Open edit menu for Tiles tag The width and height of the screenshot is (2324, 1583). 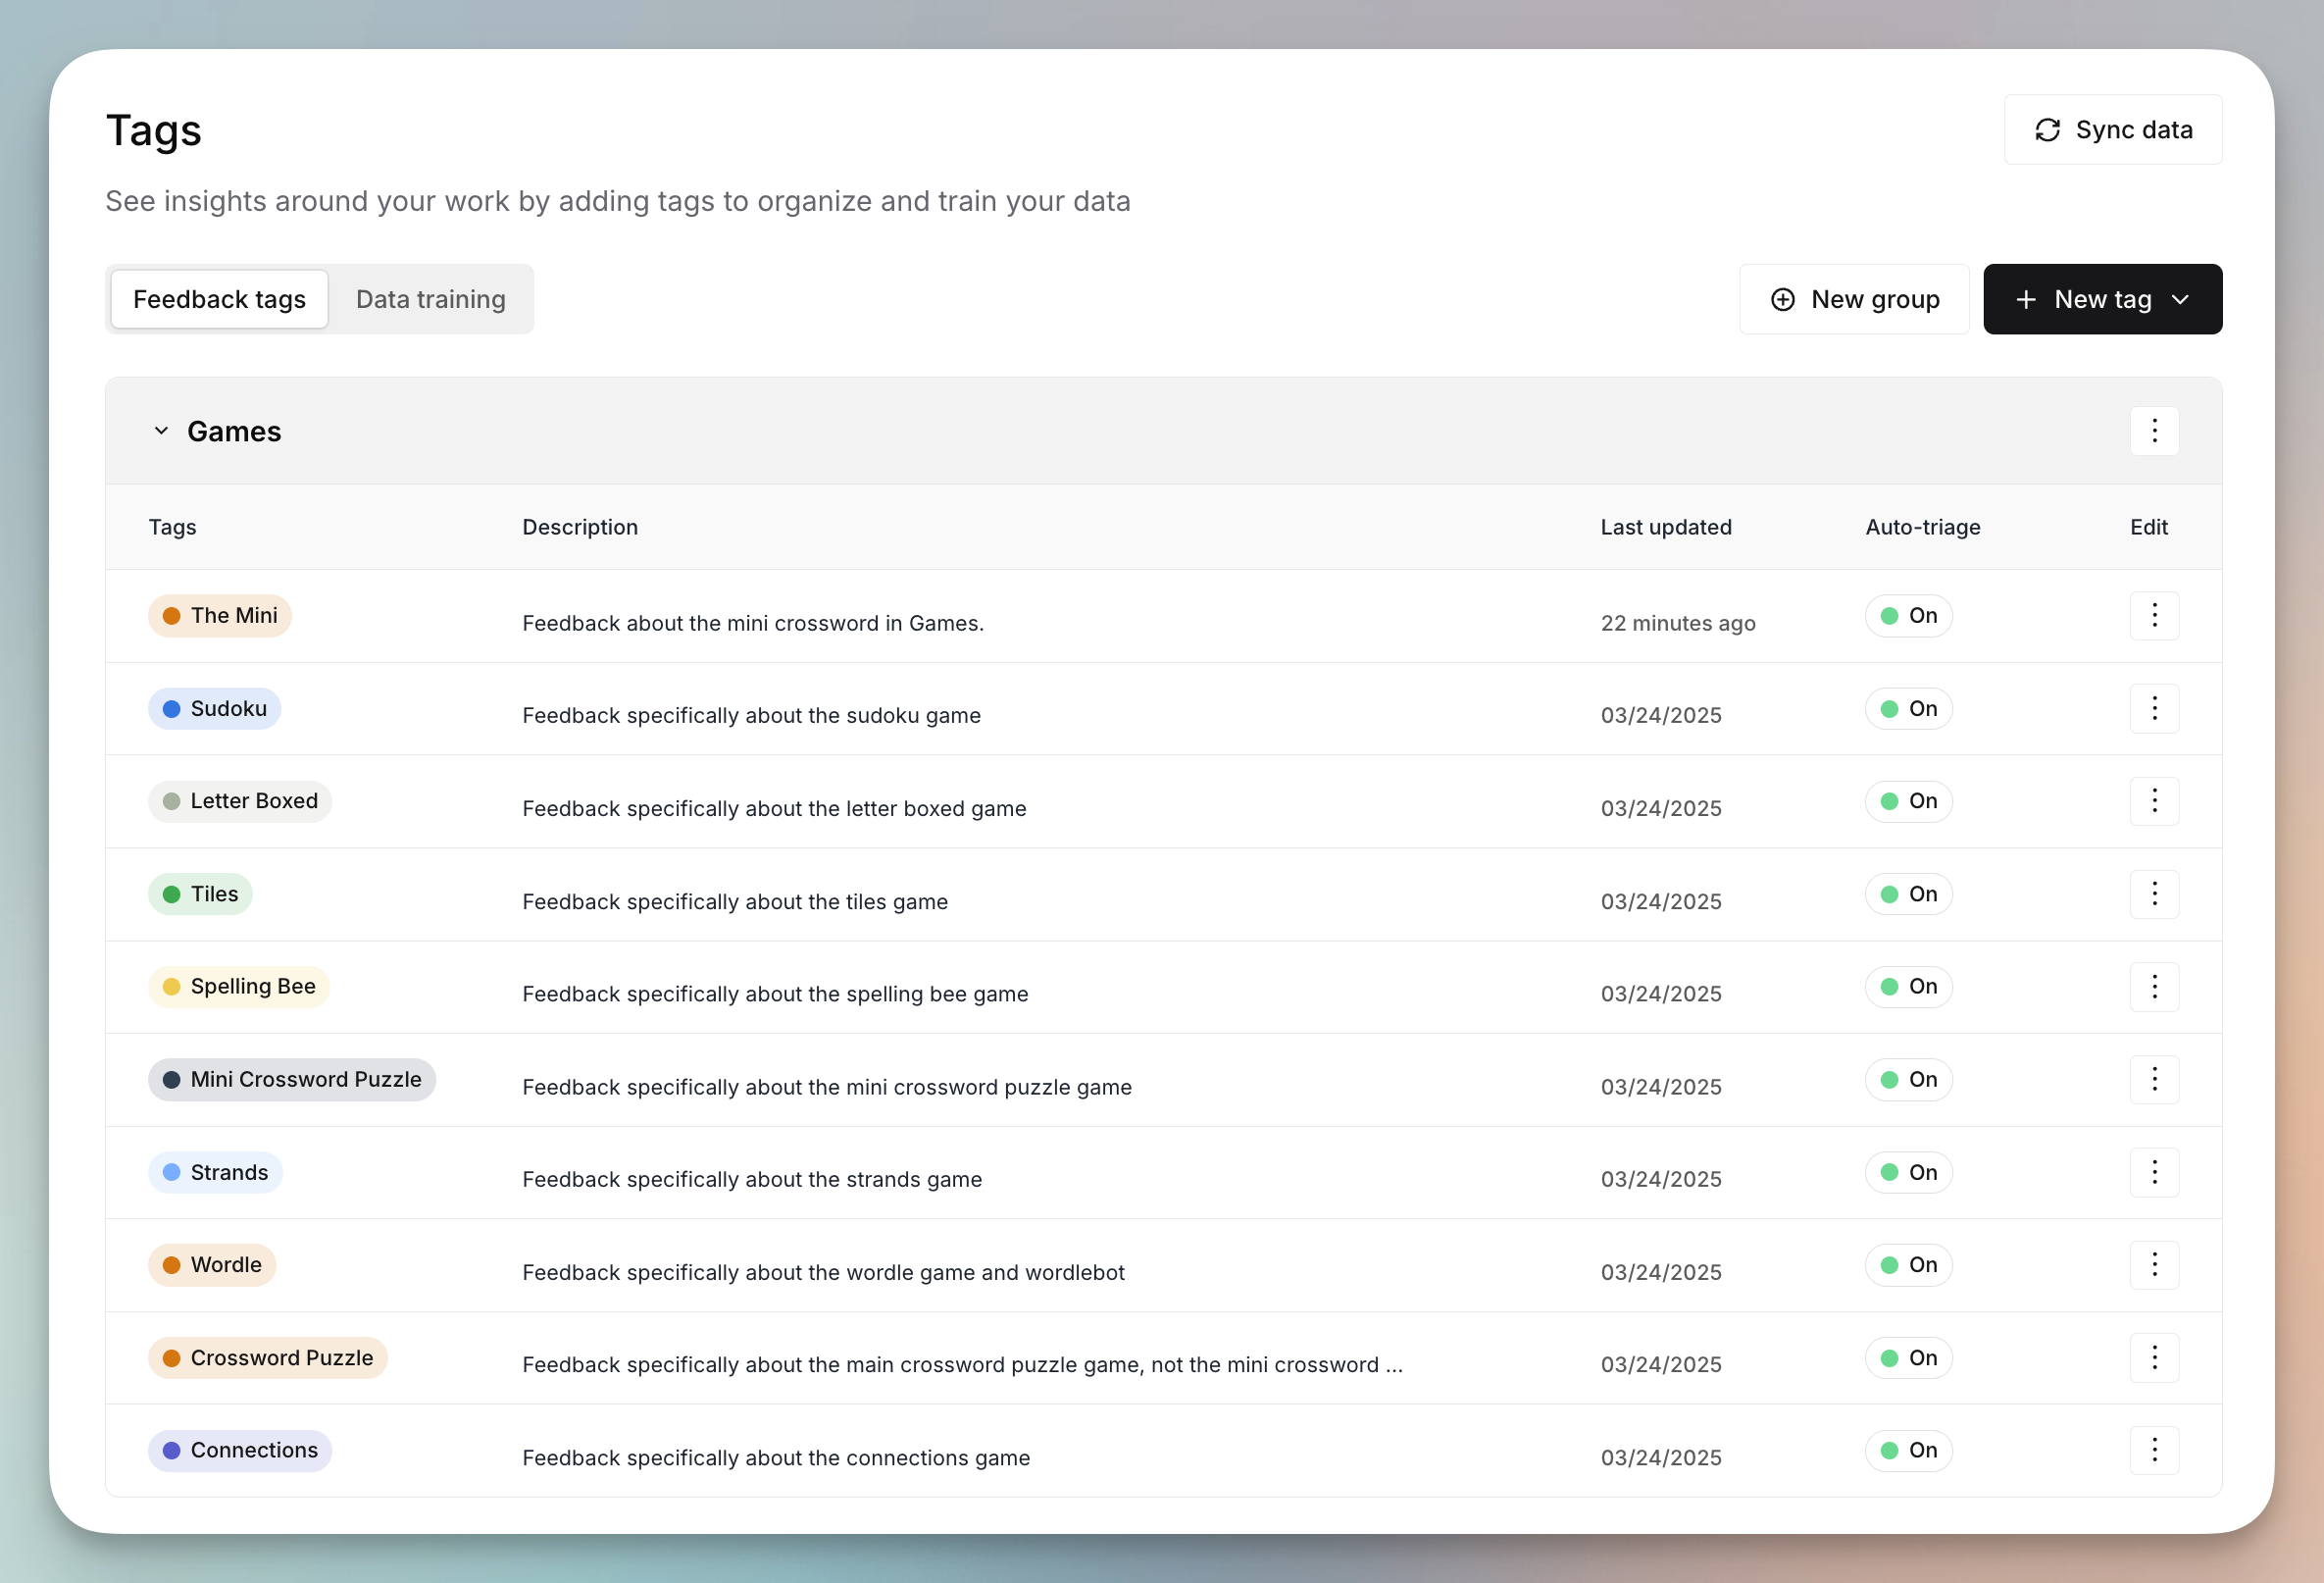(x=2154, y=894)
